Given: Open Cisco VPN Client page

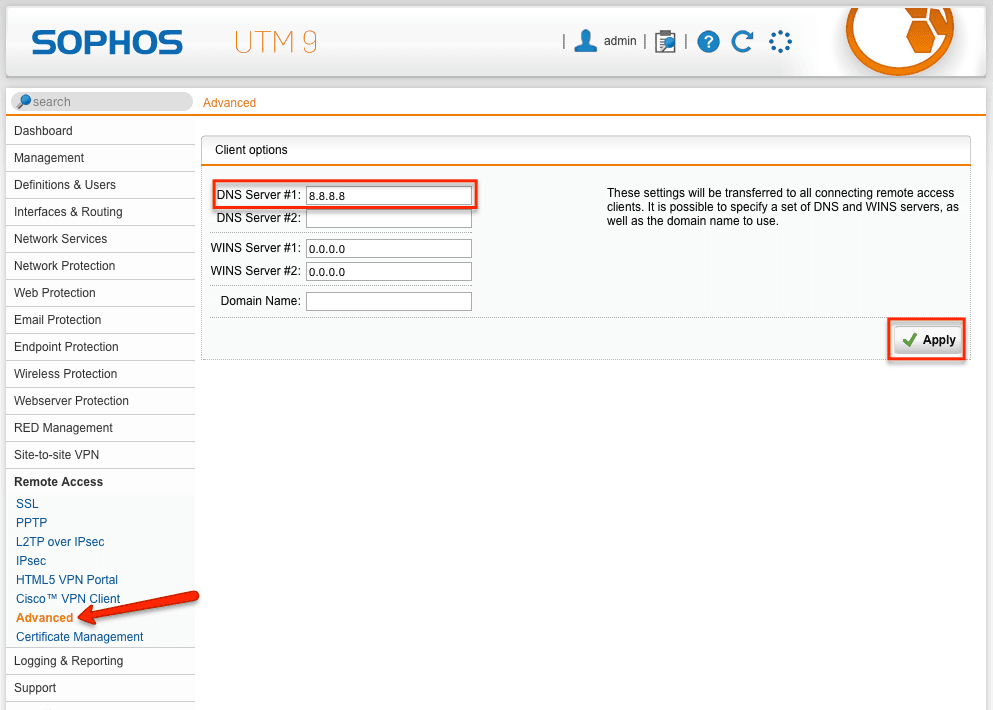Looking at the screenshot, I should pyautogui.click(x=68, y=599).
